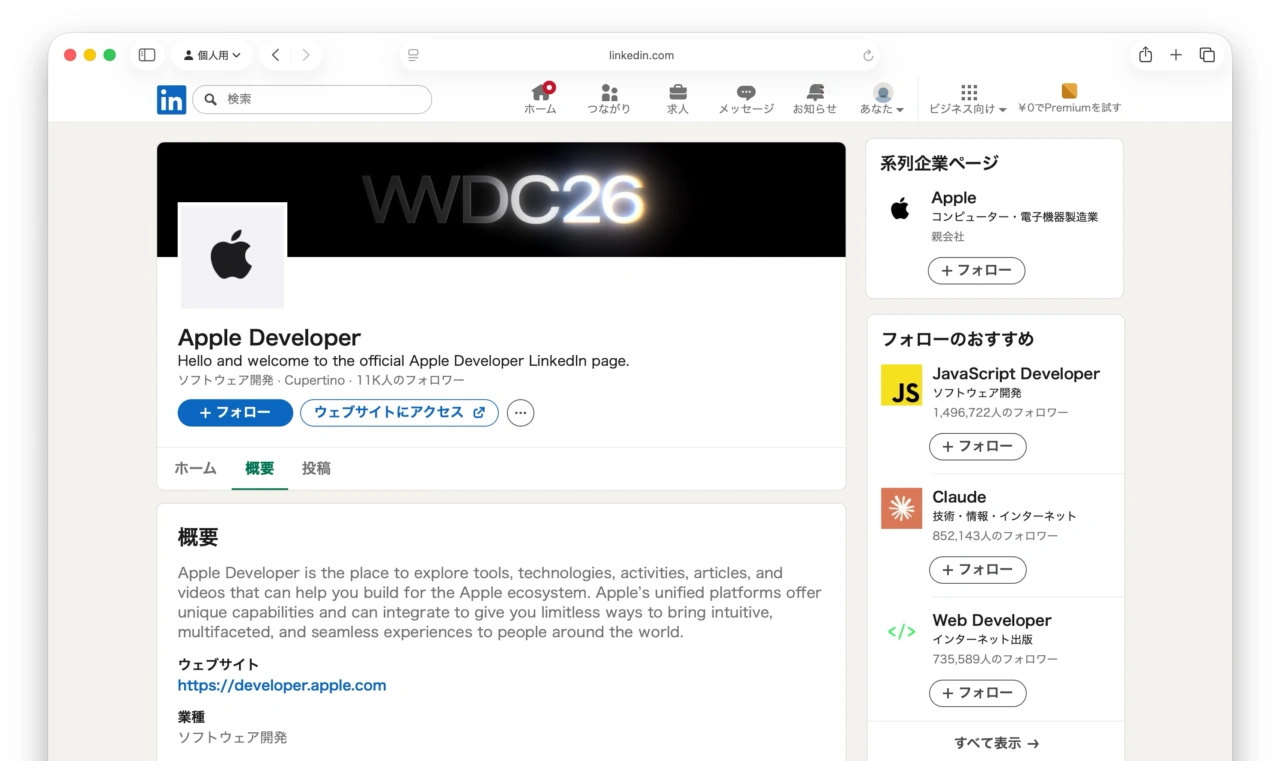Show all tabs with the tab overview icon
Image resolution: width=1280 pixels, height=761 pixels.
coord(1208,55)
